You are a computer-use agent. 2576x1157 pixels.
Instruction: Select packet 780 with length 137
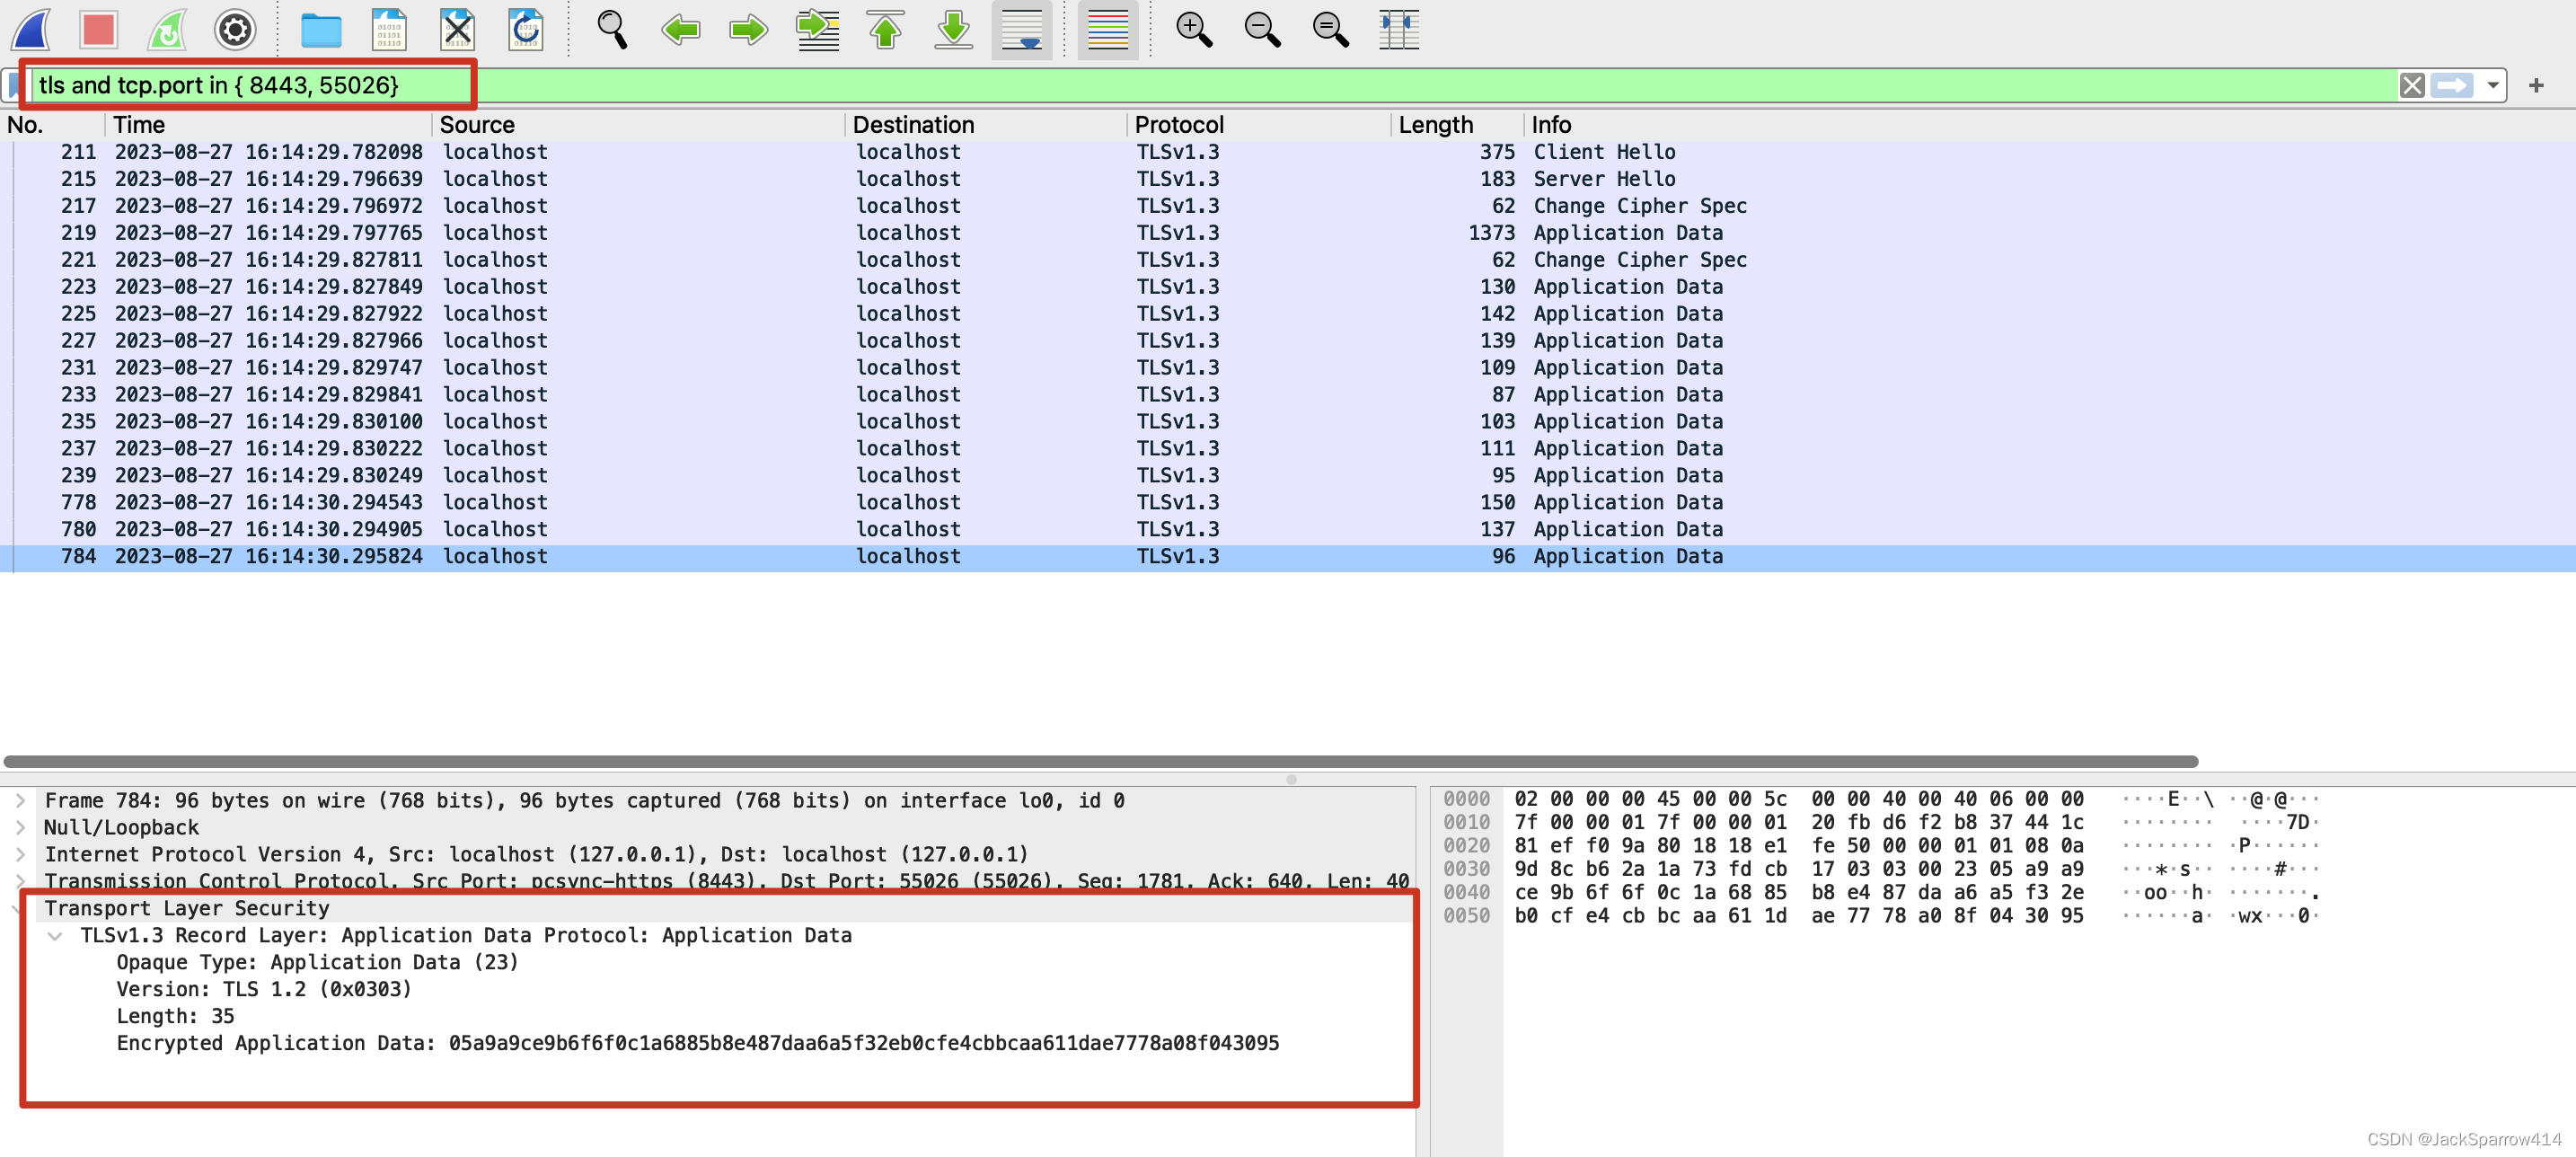click(x=1288, y=530)
